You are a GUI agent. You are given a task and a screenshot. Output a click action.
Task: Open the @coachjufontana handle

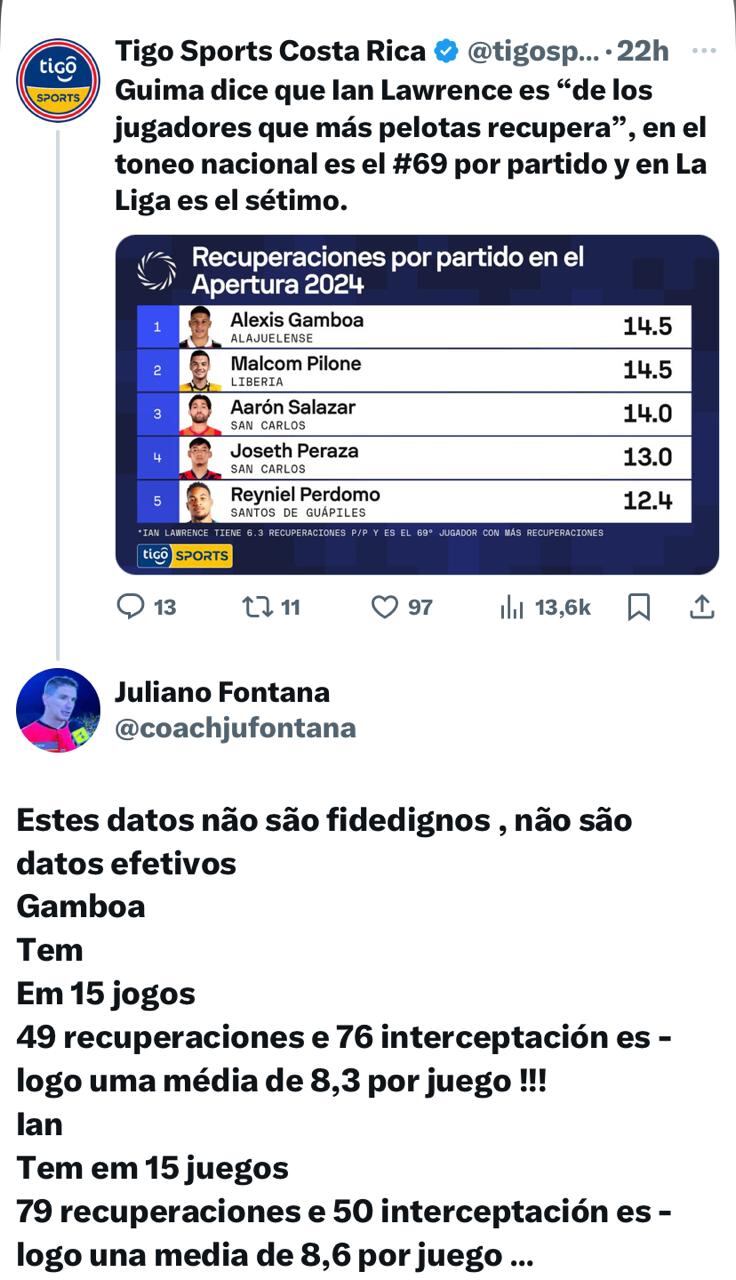(x=235, y=728)
